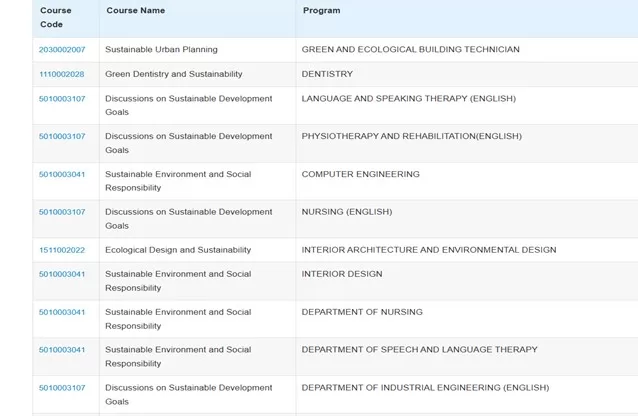Open course code for Computer Engineering row
The image size is (638, 416).
tap(62, 174)
